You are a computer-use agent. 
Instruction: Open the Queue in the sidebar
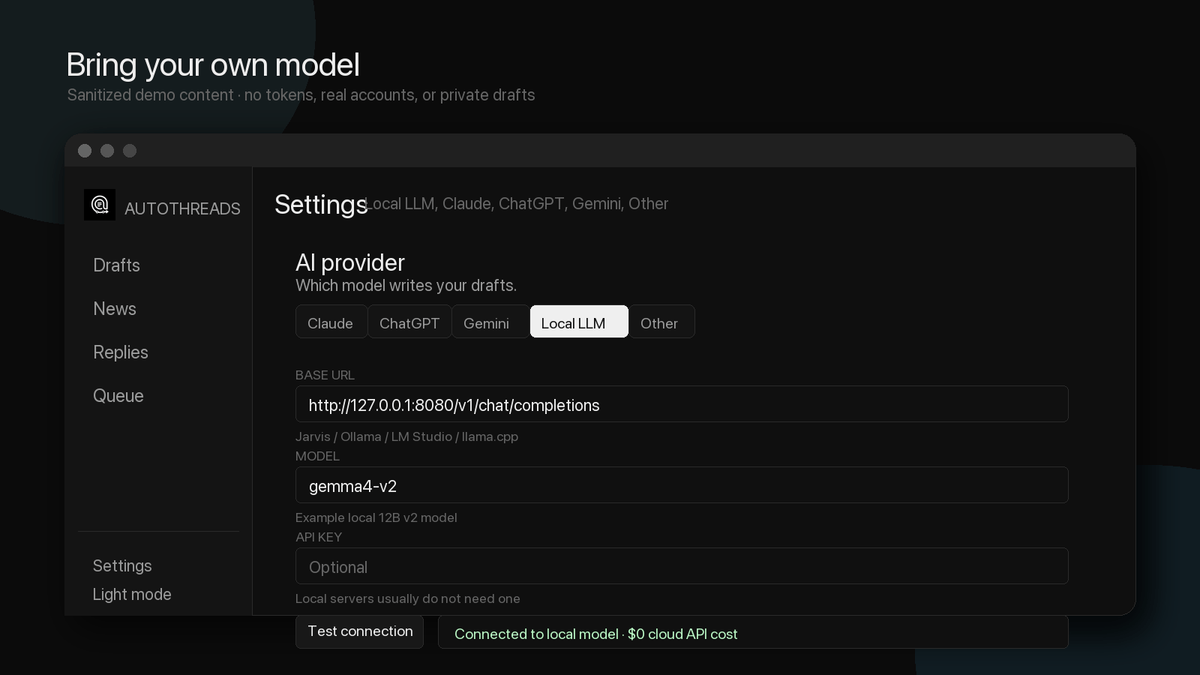(118, 396)
